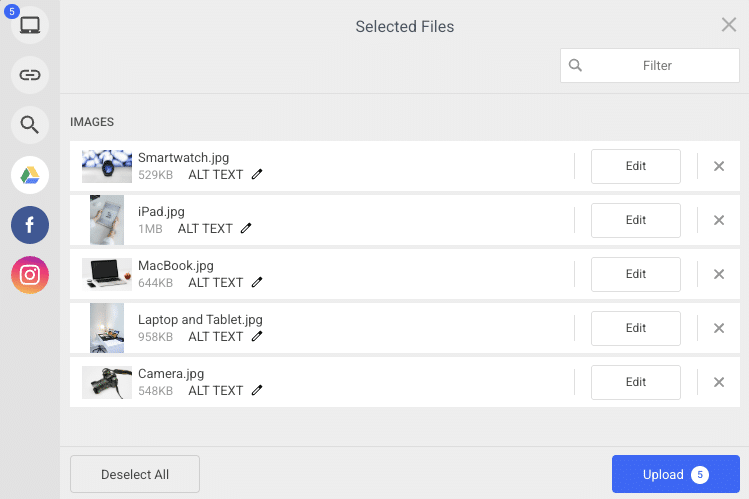Remove iPad.jpg with its X icon
The width and height of the screenshot is (749, 499).
click(x=719, y=220)
